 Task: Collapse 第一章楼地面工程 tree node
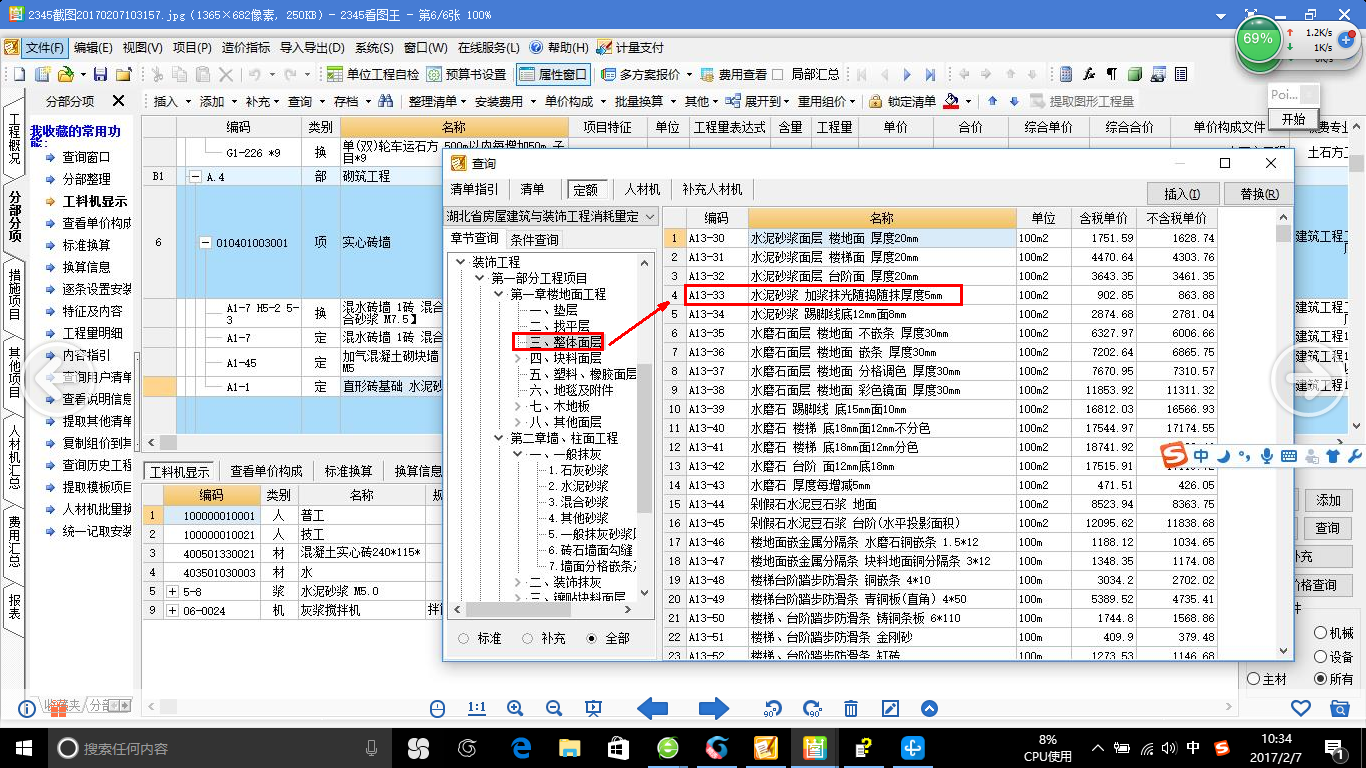[x=499, y=294]
